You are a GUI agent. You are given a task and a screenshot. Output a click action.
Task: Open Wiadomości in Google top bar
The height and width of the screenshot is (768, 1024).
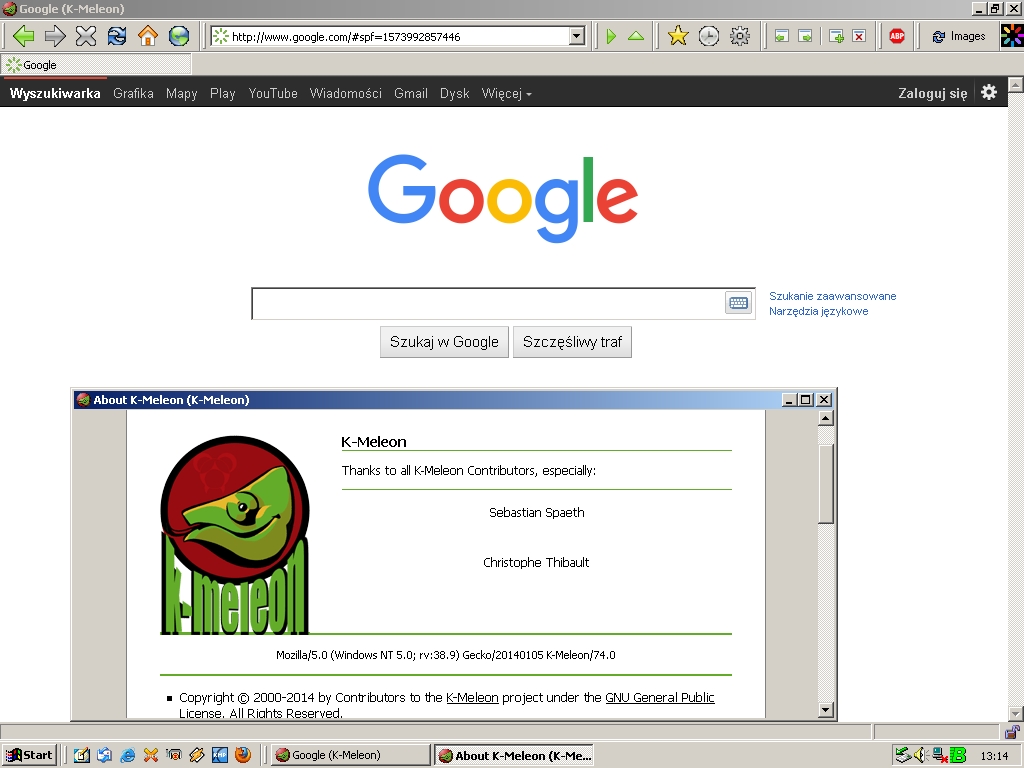345,93
